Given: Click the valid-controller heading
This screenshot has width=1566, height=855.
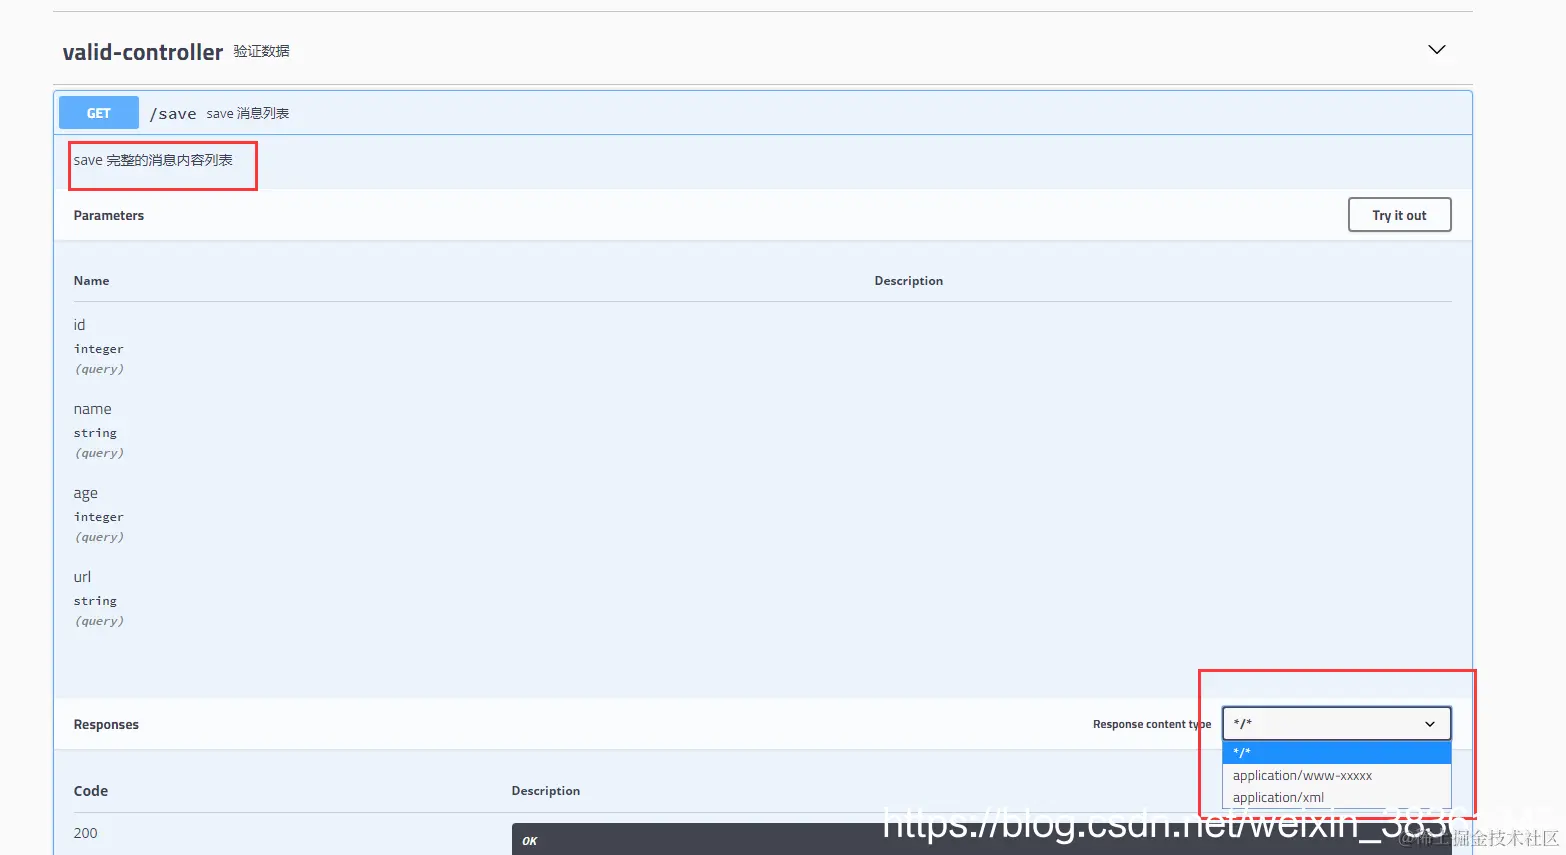Looking at the screenshot, I should tap(143, 52).
